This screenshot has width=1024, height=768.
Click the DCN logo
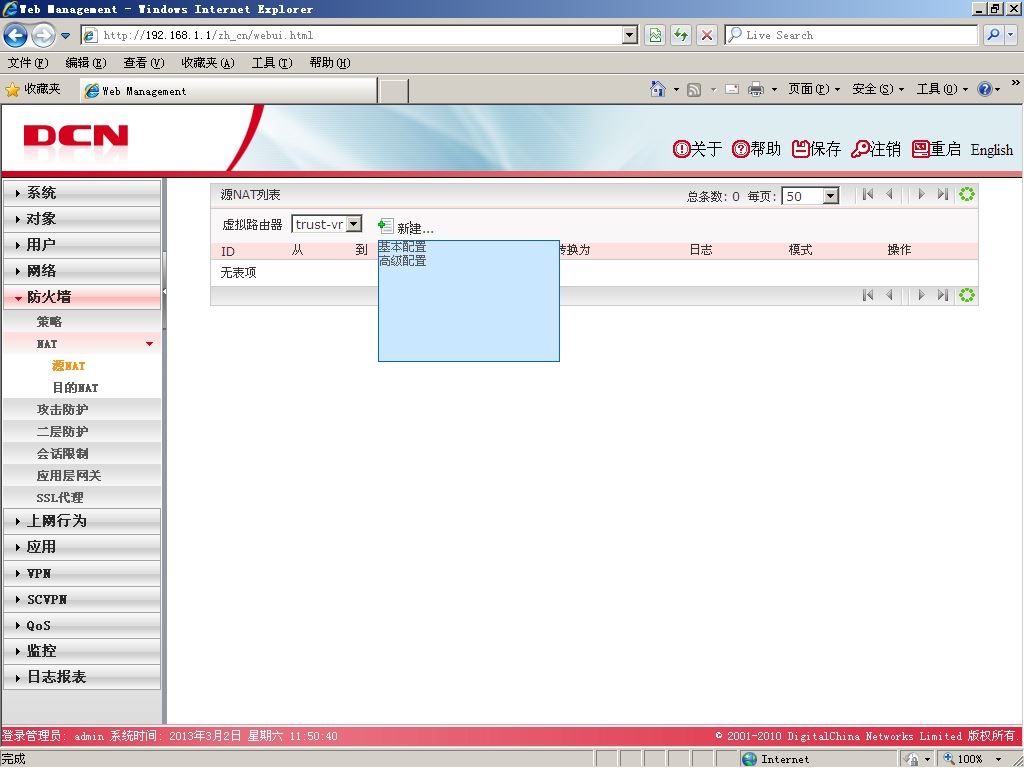[x=76, y=136]
